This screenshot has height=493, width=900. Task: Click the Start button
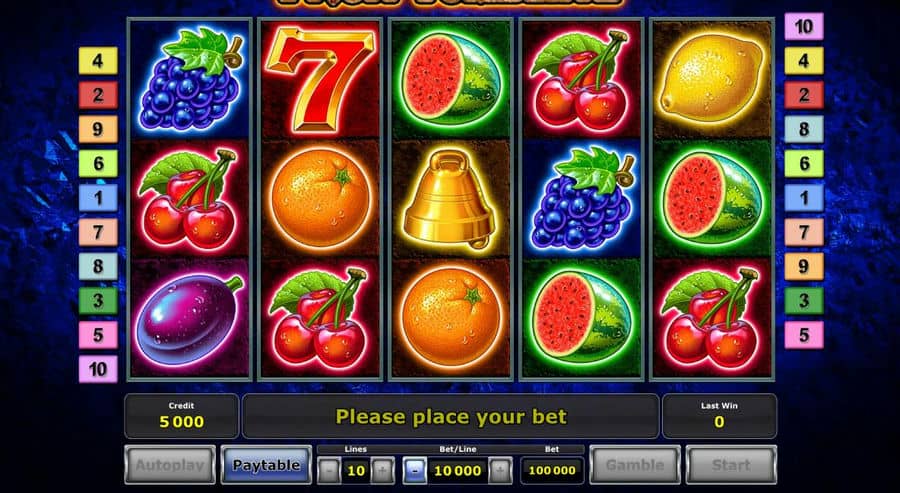(731, 465)
